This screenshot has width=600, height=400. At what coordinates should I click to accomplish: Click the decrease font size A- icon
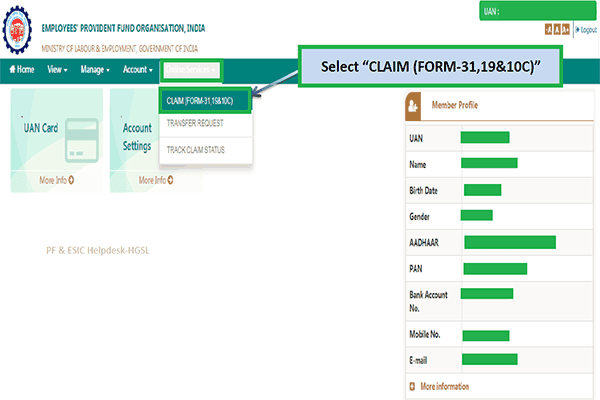549,31
